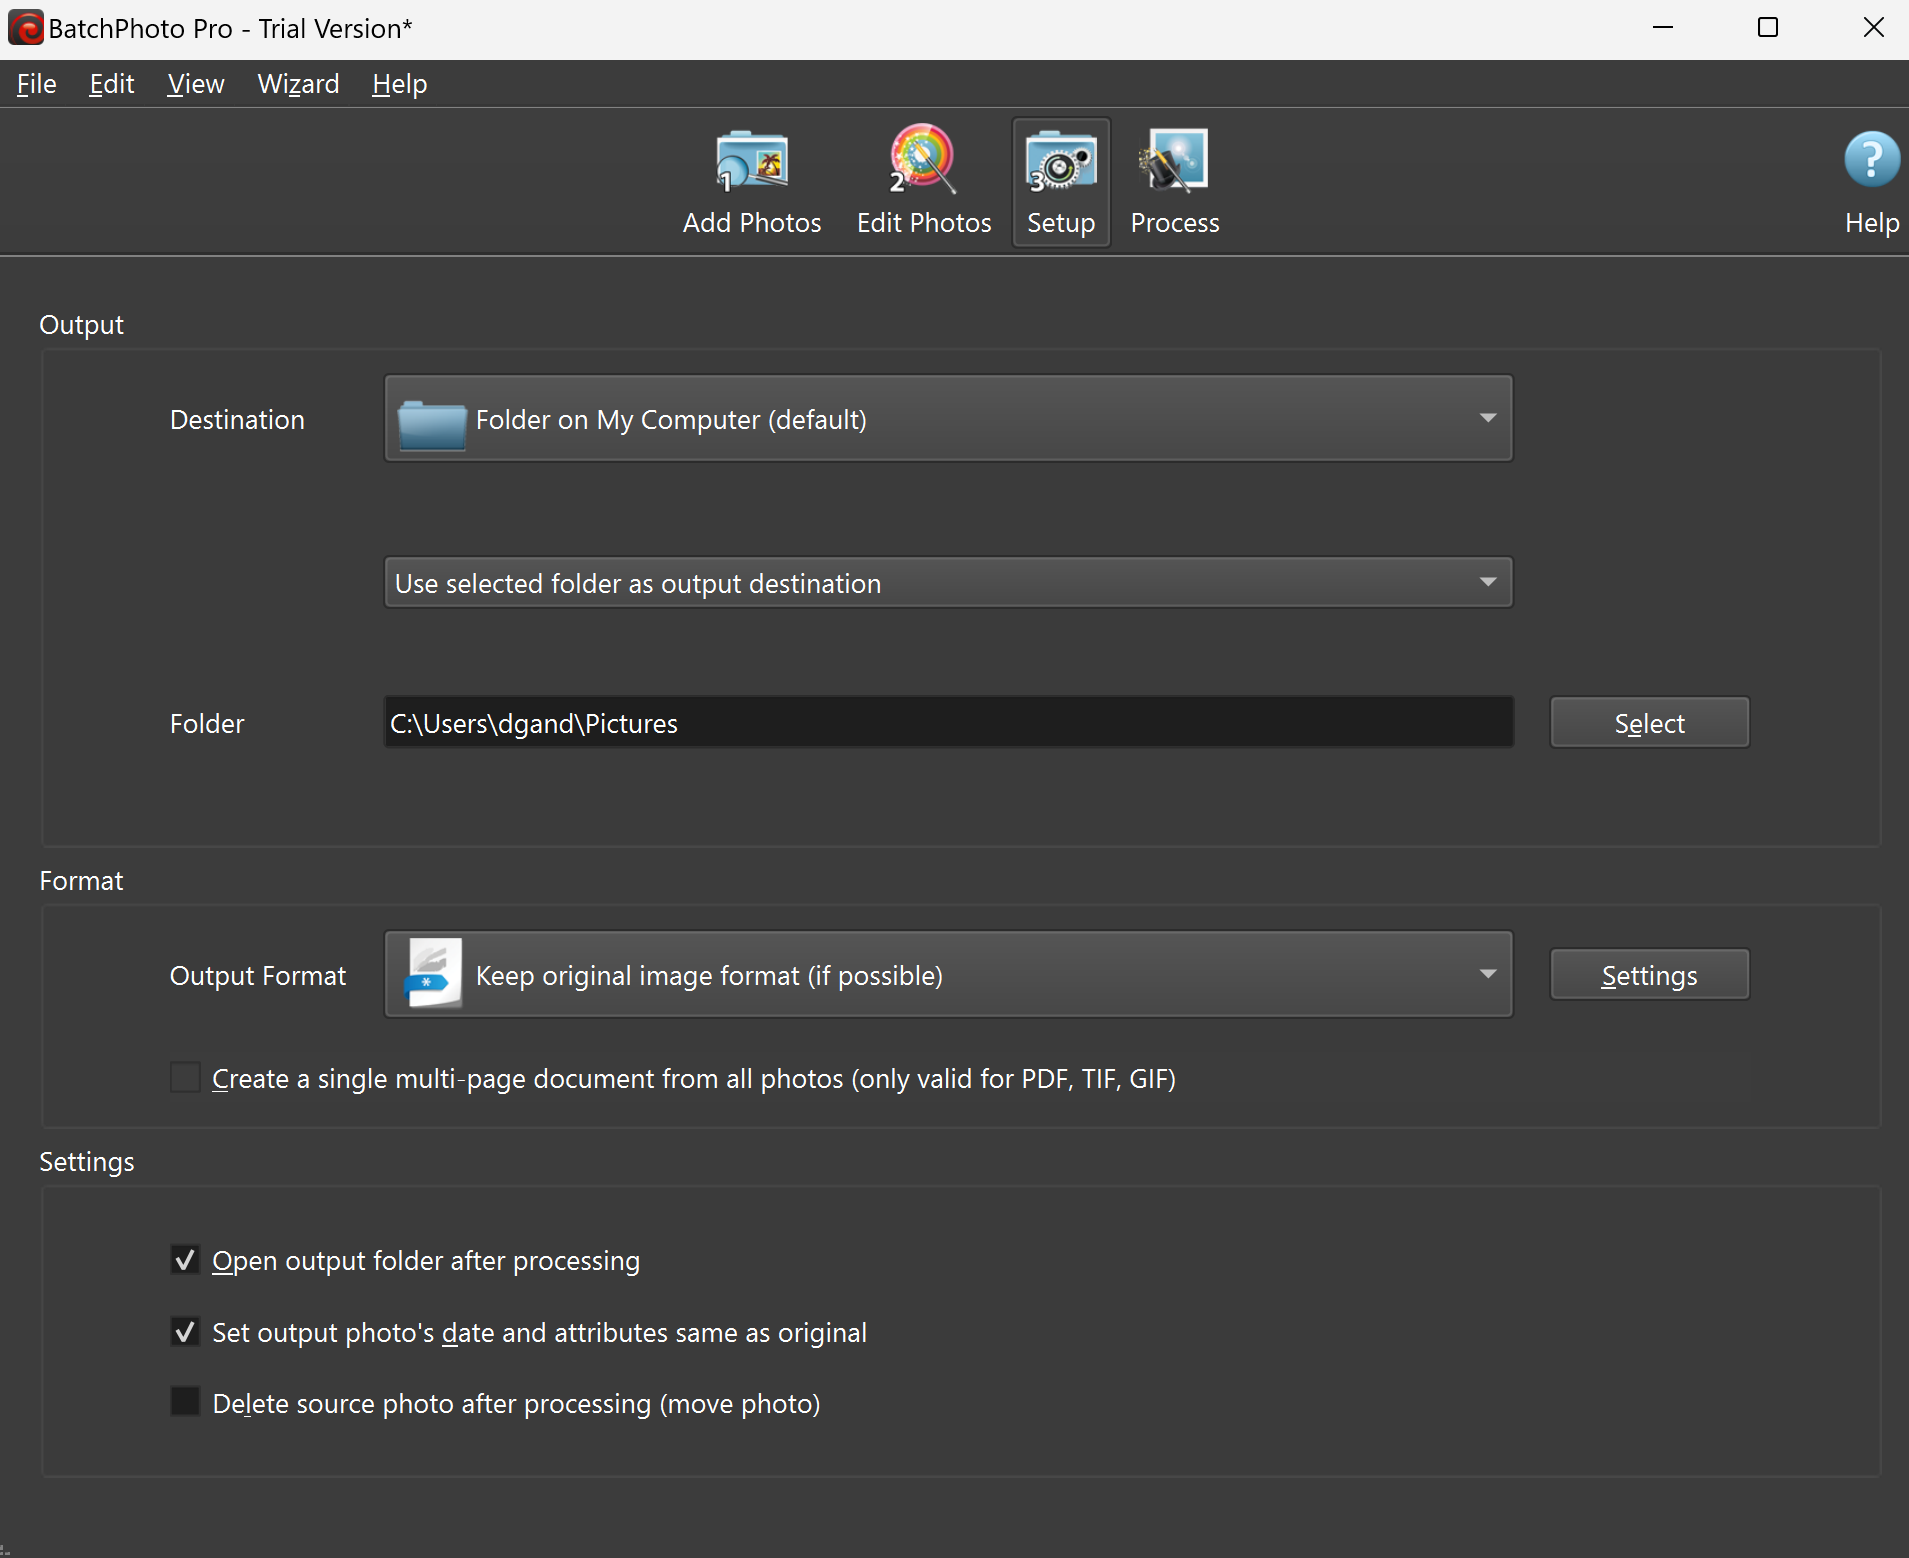Go to the Edit Photos step
Screen dimensions: 1909x1558
[x=924, y=182]
